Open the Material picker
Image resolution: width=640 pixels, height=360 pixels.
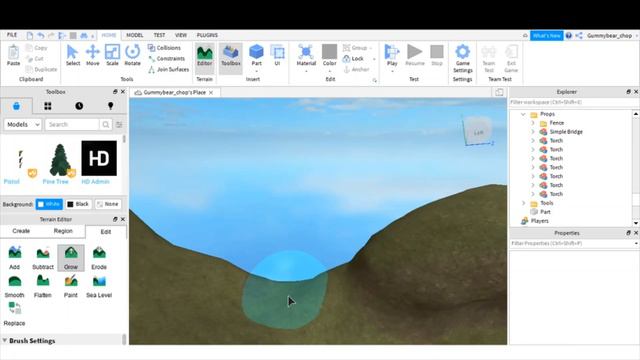pos(306,57)
